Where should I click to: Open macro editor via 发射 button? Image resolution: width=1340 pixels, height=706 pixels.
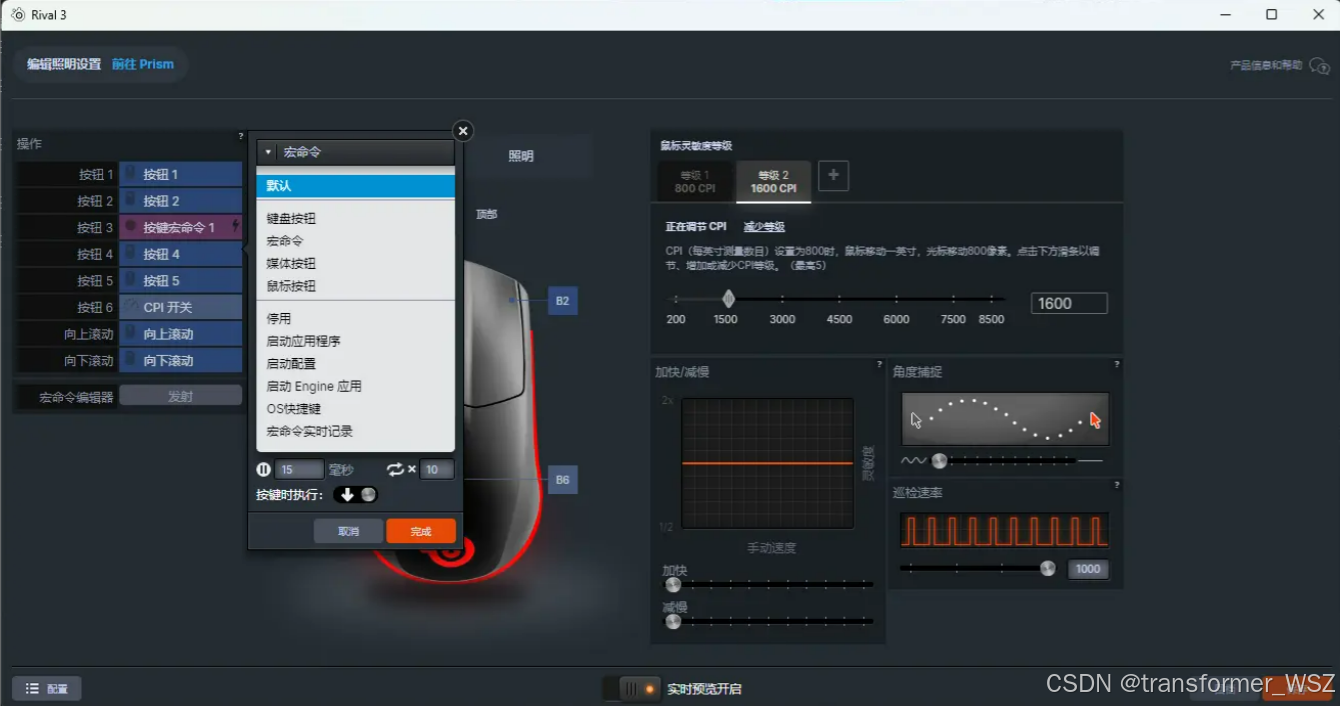(x=181, y=396)
